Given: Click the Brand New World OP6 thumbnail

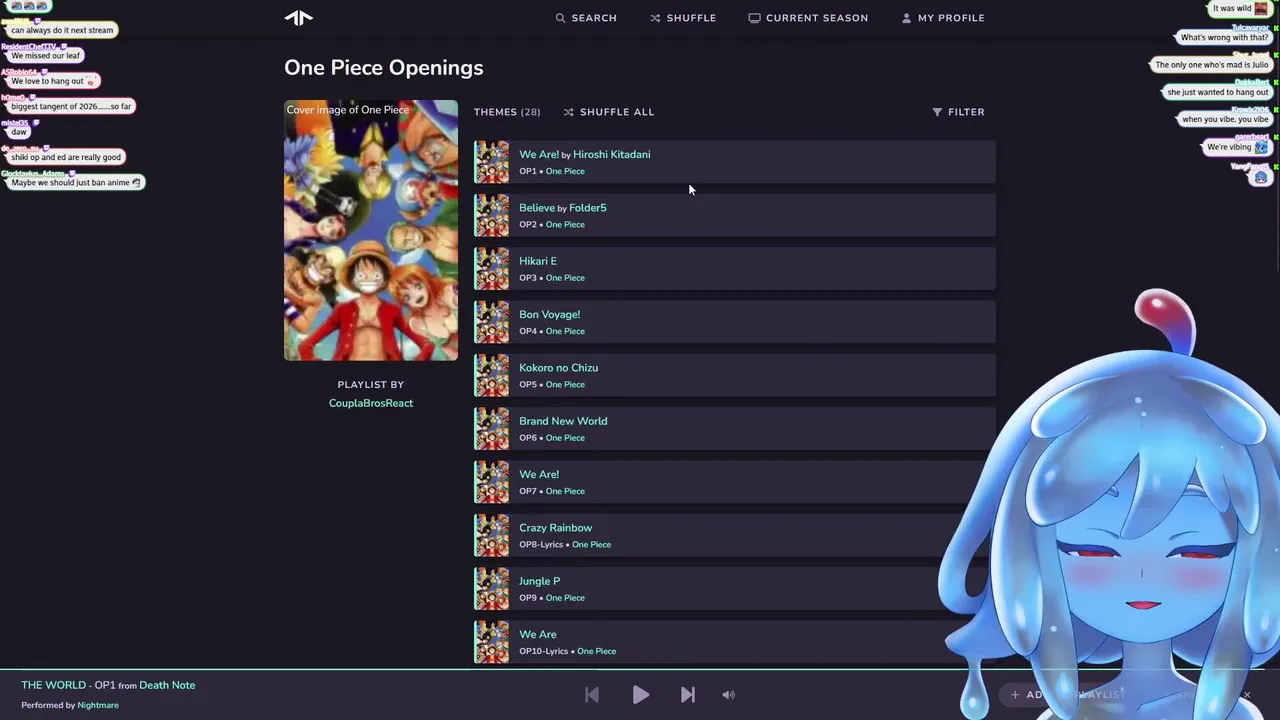Looking at the screenshot, I should click(491, 429).
